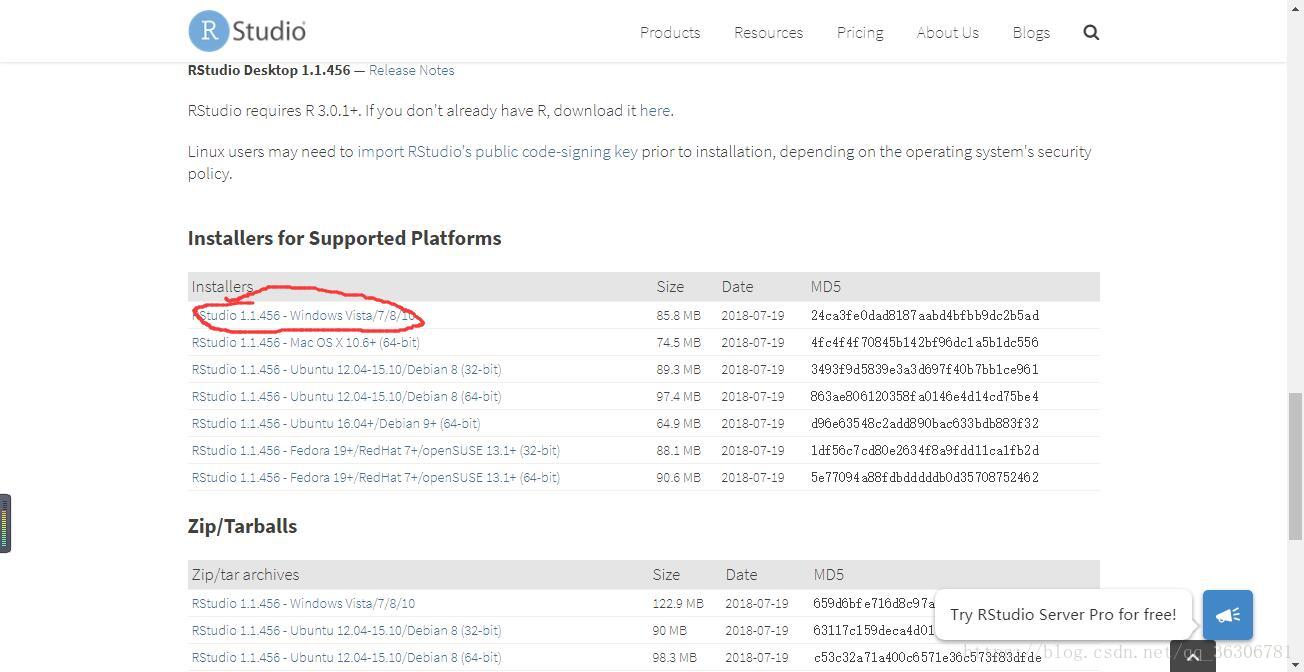Open import RStudio's public code-signing key link

[x=497, y=151]
